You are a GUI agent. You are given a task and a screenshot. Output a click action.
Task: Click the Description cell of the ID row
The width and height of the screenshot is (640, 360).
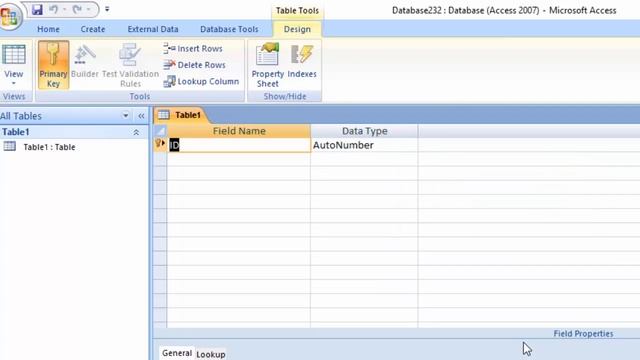[529, 145]
